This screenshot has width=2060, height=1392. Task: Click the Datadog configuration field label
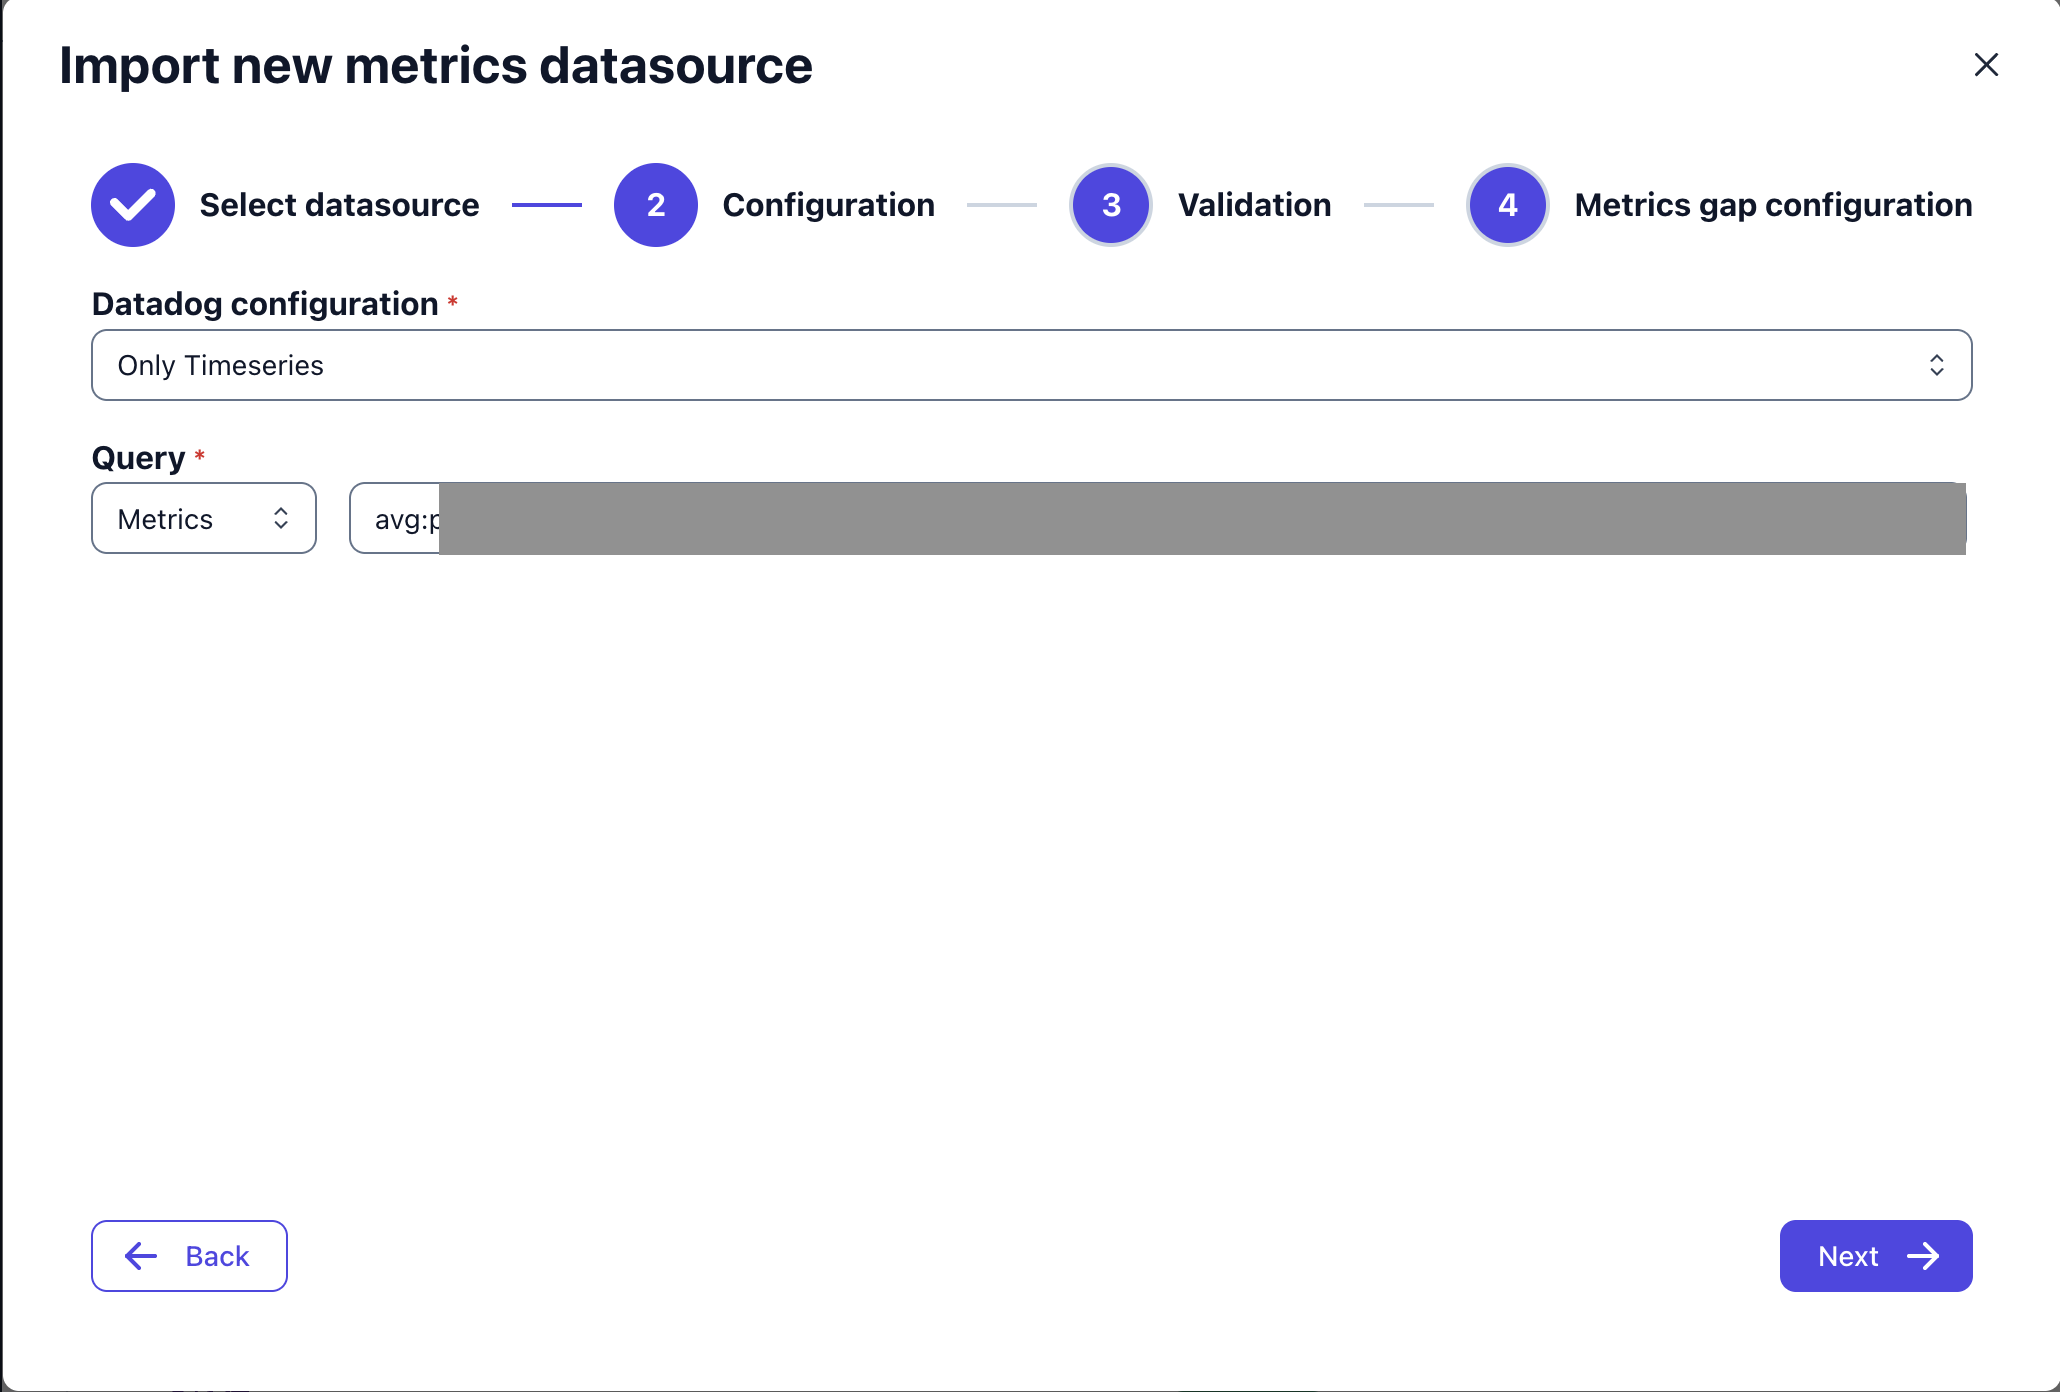pyautogui.click(x=265, y=304)
